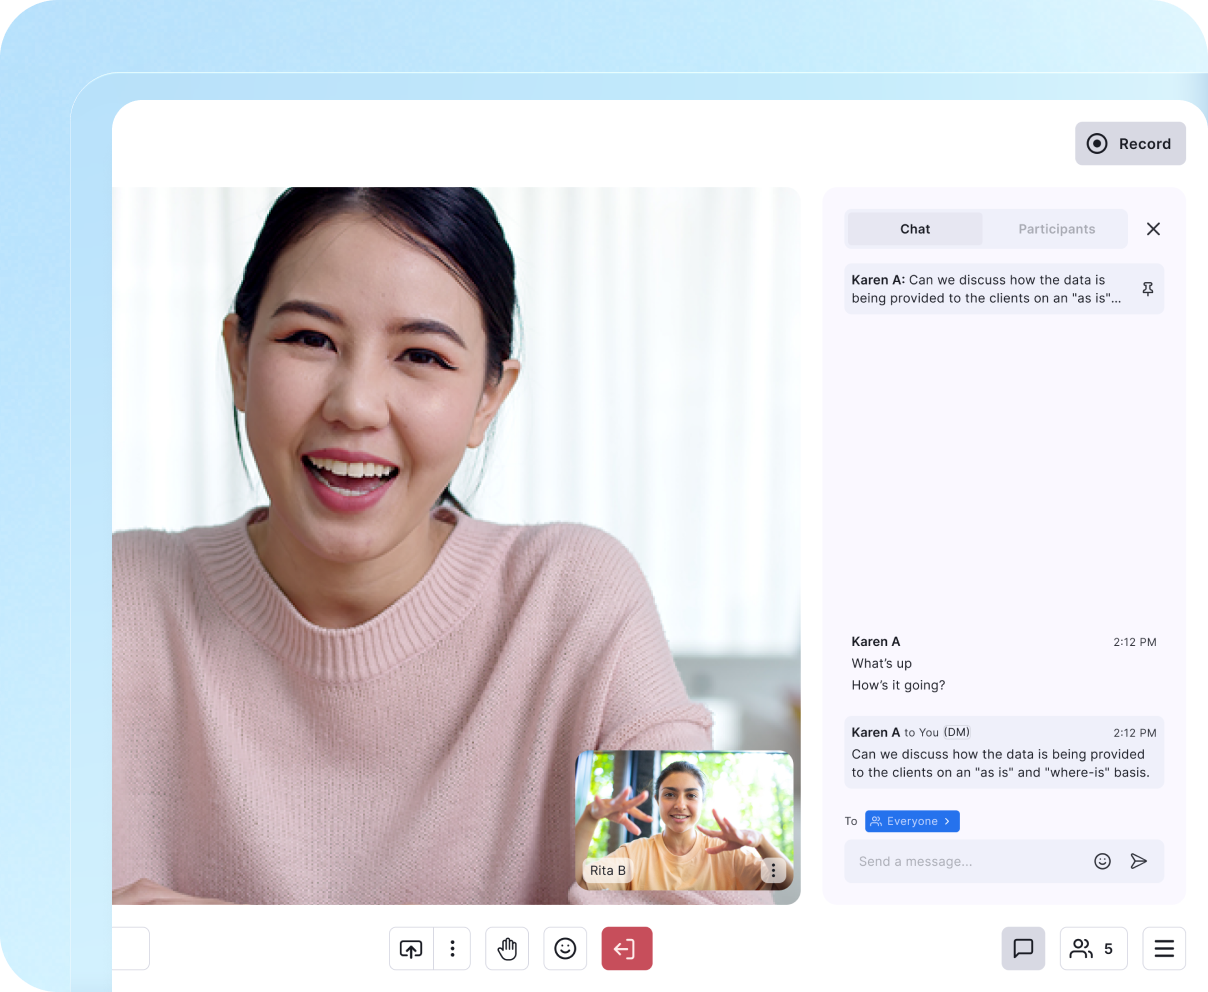
Task: Click the share screen icon
Action: coord(411,949)
